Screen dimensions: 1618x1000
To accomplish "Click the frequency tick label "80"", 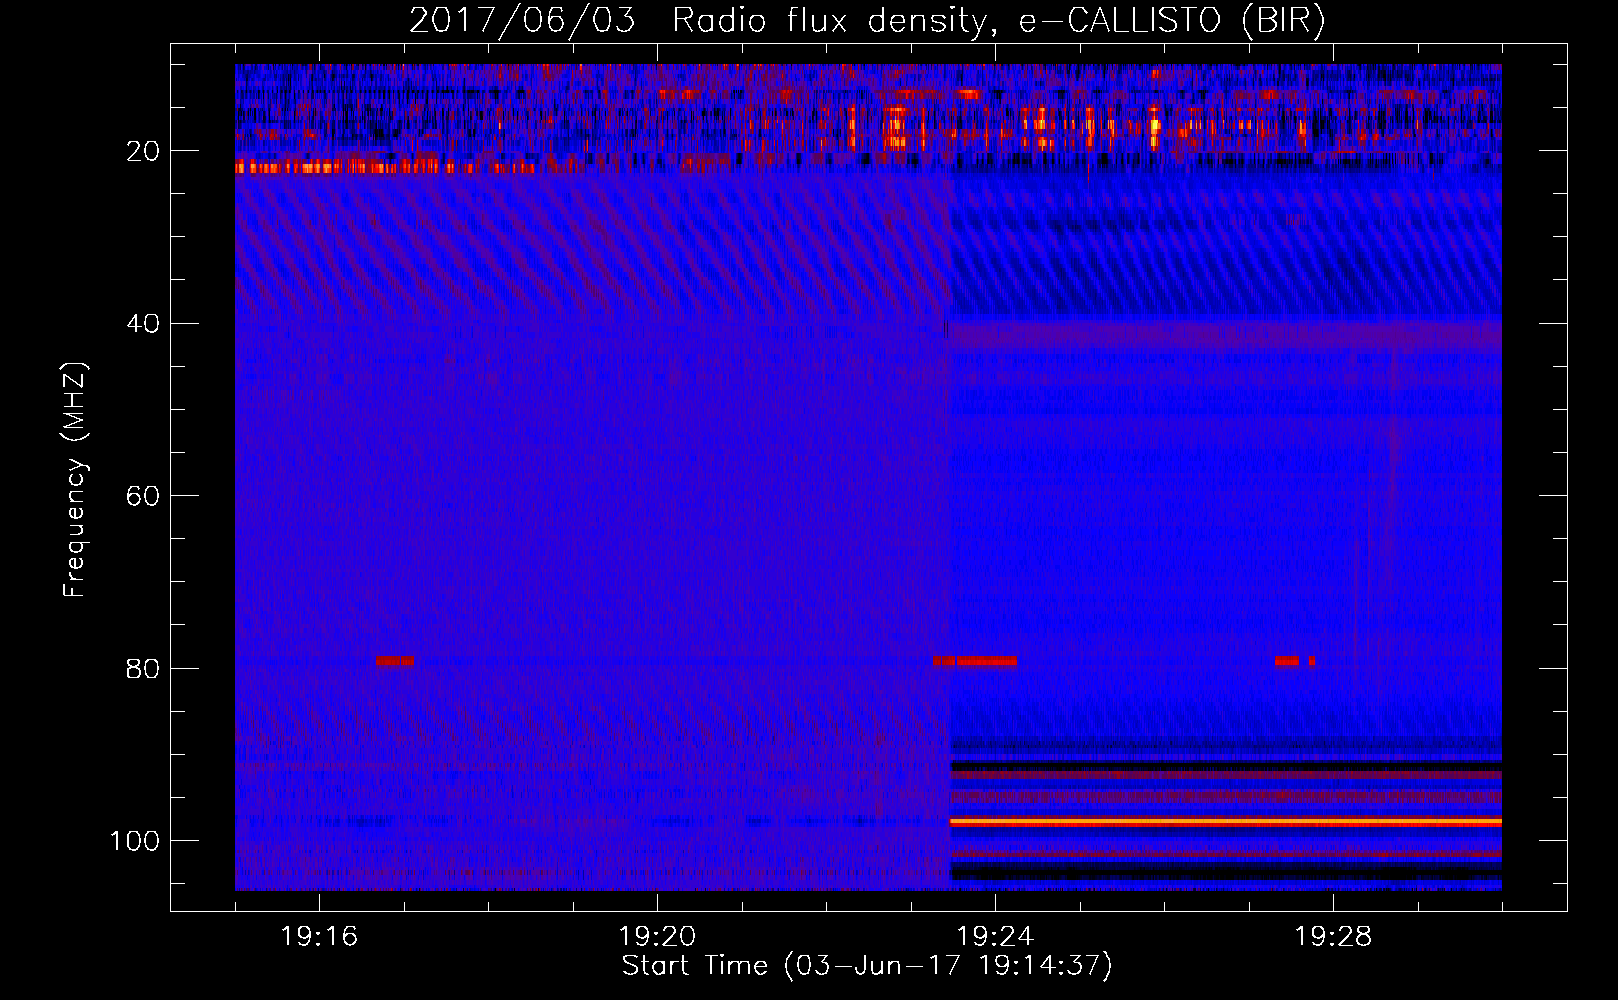I will point(143,669).
